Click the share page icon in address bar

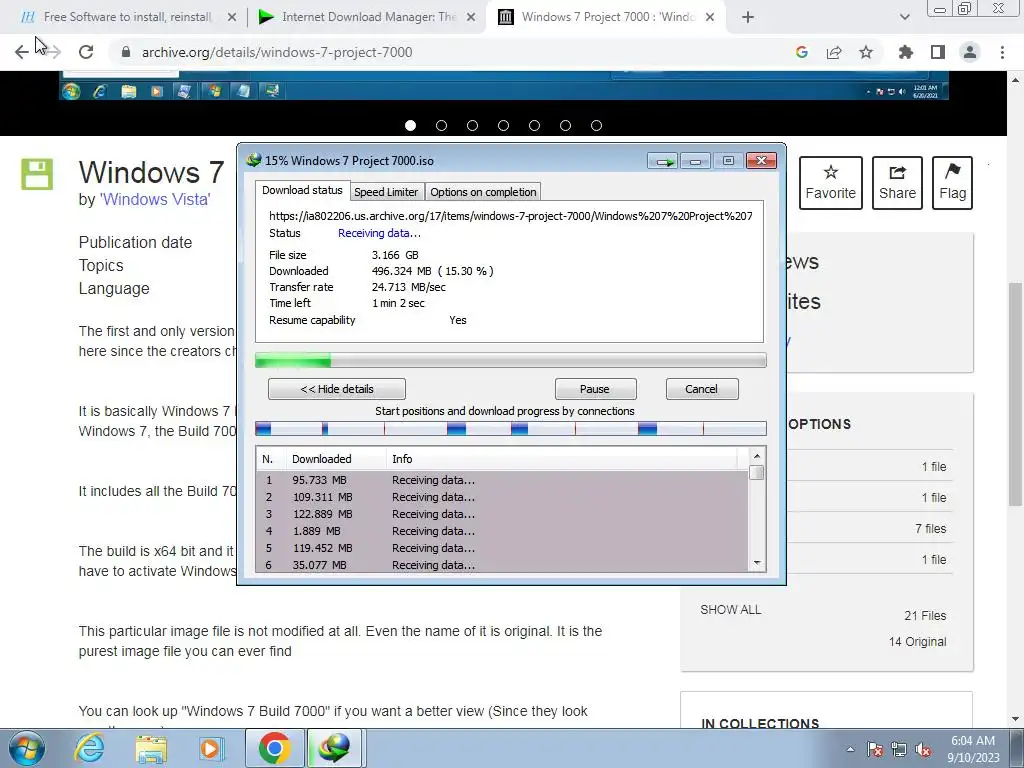click(834, 52)
